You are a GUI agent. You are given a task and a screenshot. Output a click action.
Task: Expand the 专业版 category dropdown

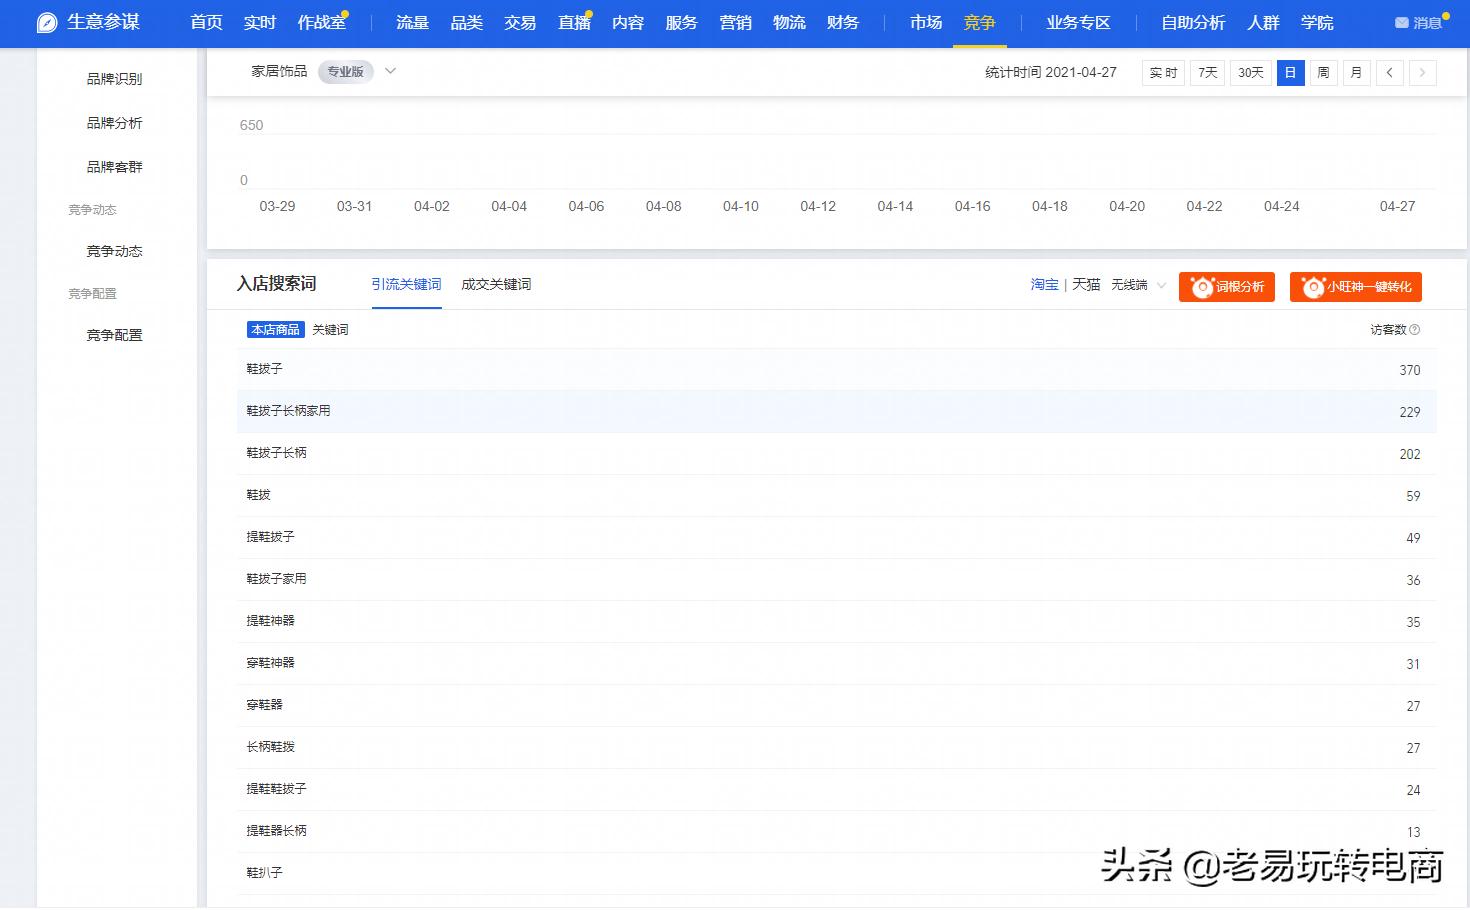pos(389,71)
